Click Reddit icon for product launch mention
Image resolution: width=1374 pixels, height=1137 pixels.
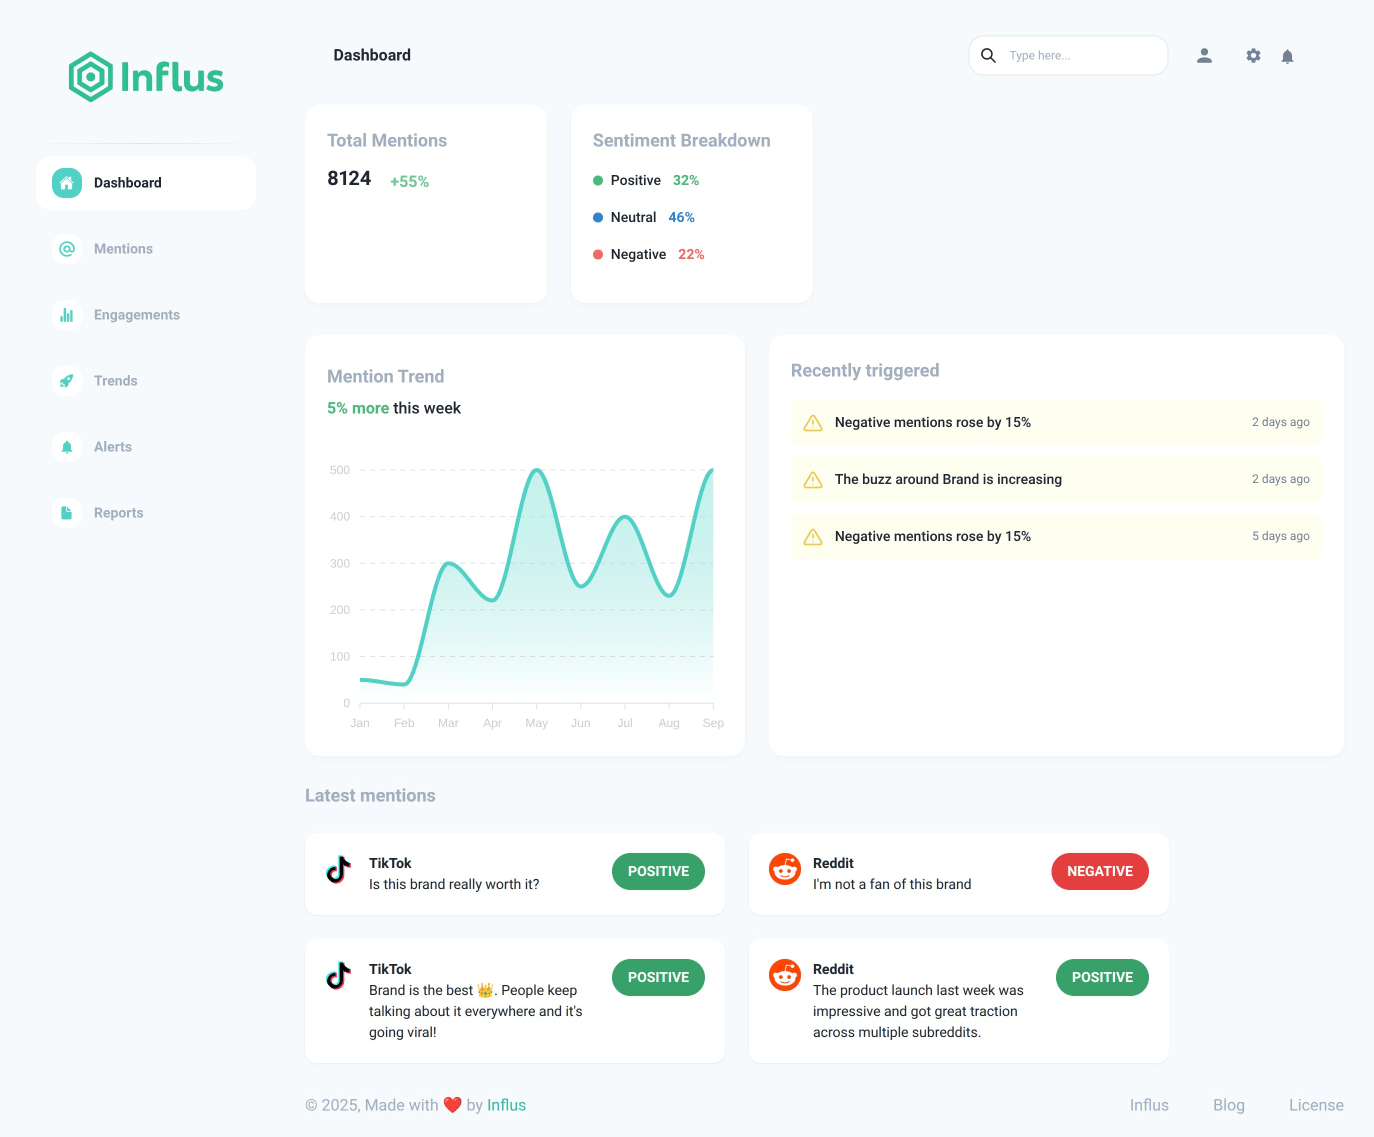[x=785, y=975]
